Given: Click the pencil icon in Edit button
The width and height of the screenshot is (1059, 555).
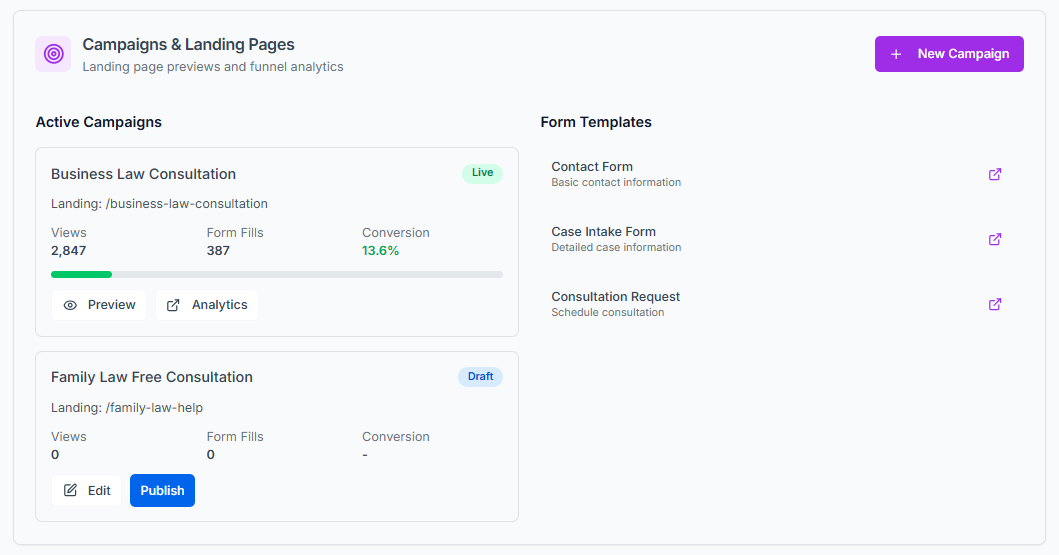Looking at the screenshot, I should point(70,490).
